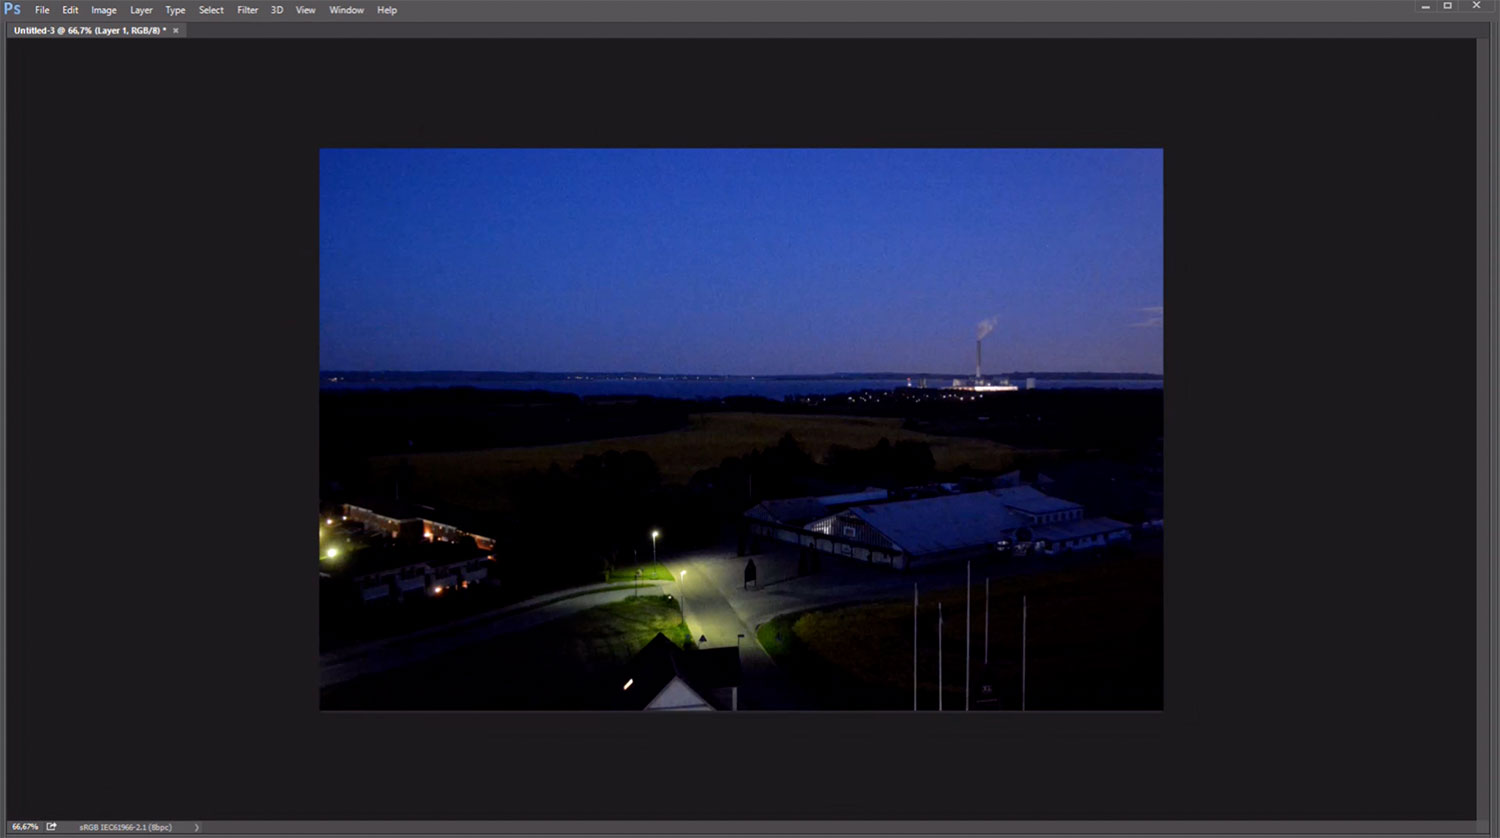Select the Untitled-3 document tab

[89, 31]
